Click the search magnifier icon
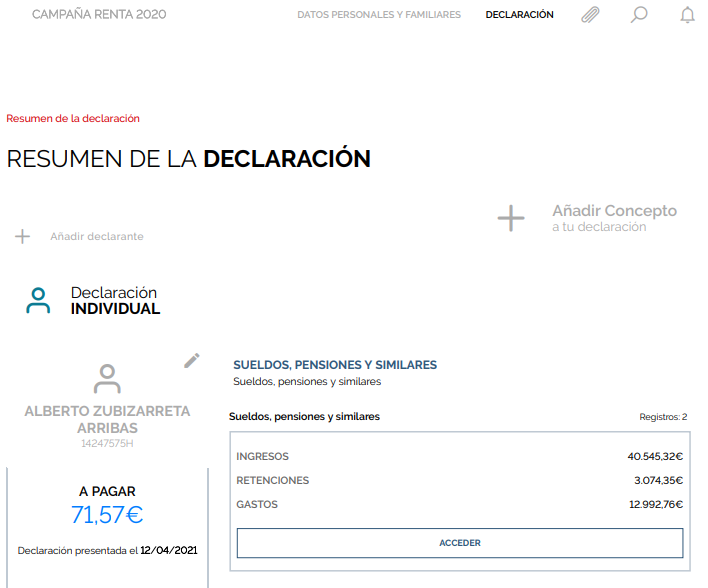Image resolution: width=708 pixels, height=588 pixels. click(639, 15)
